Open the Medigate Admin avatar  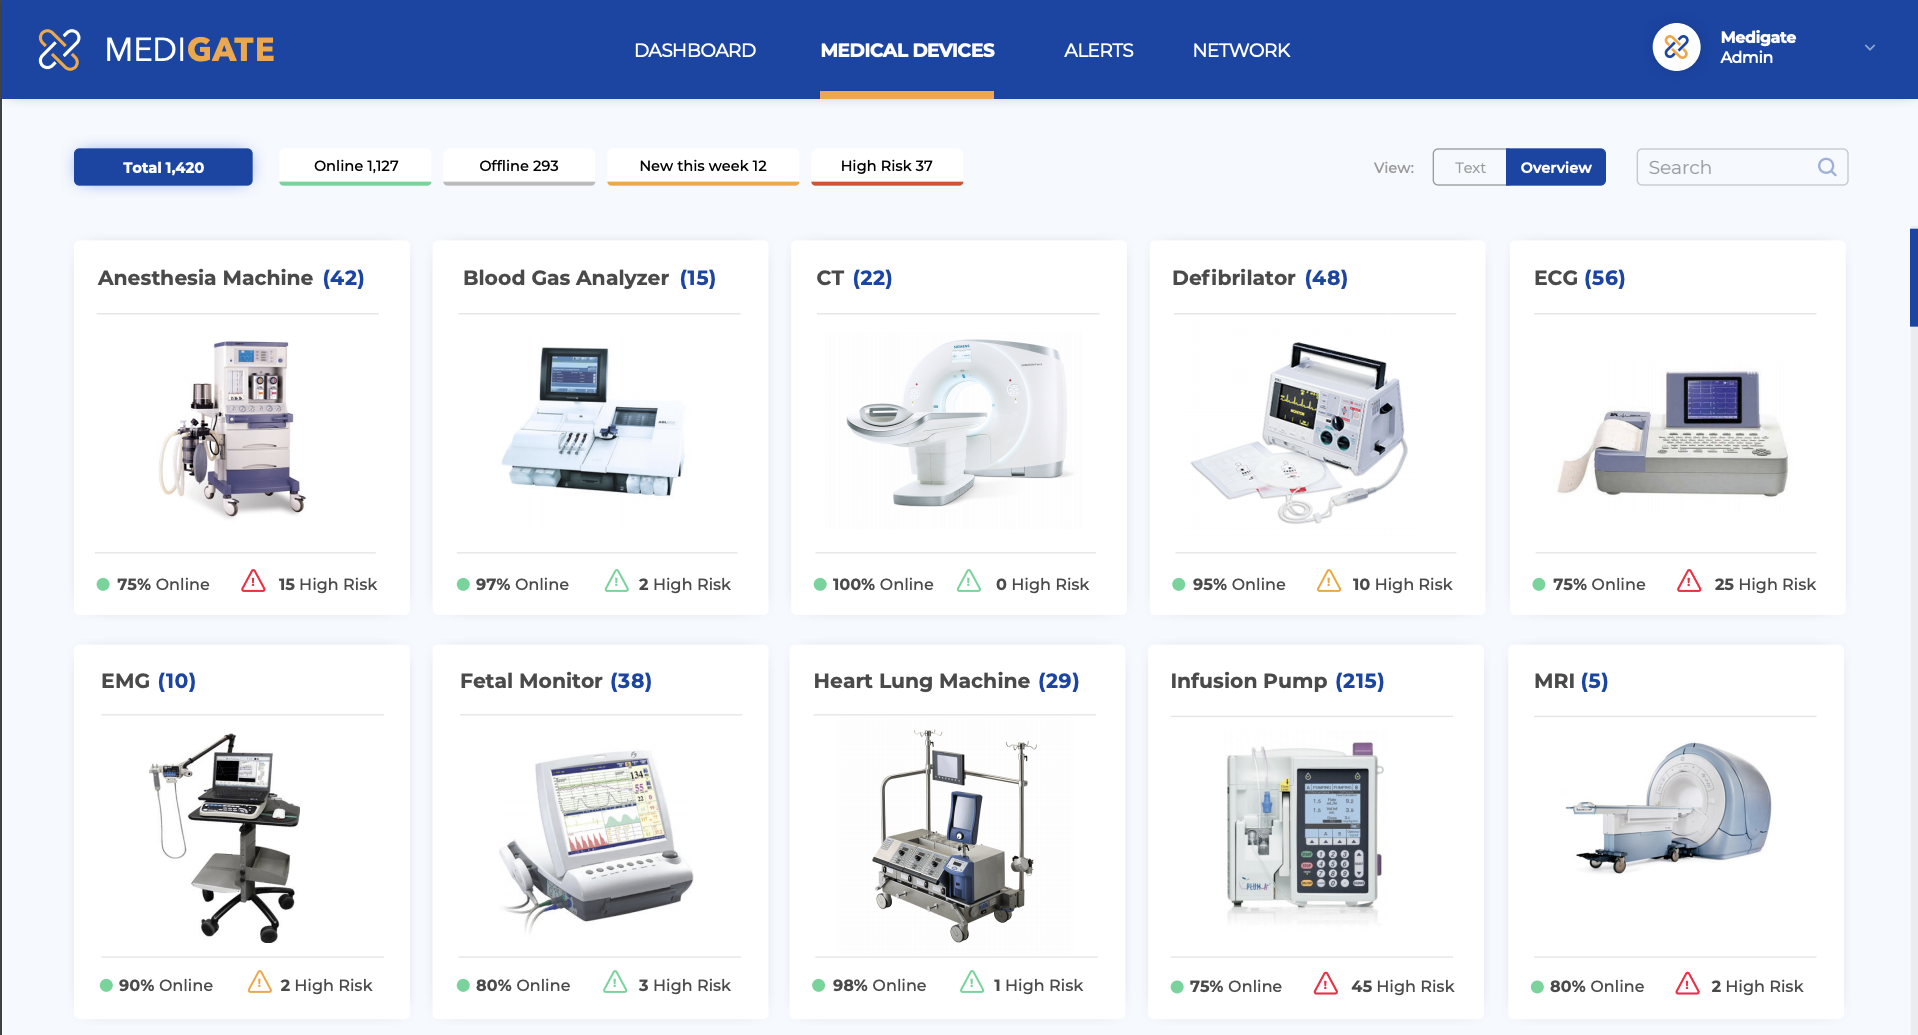(x=1676, y=47)
